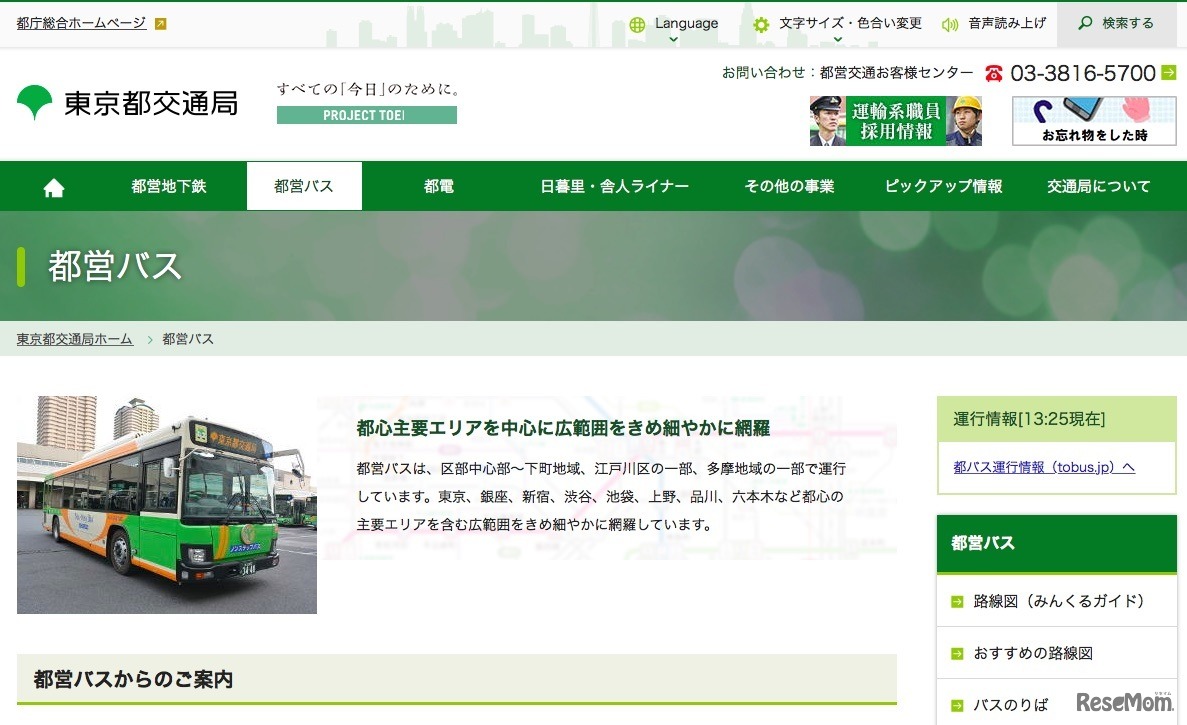Click the red phone icon beside 03-3816-5700
This screenshot has height=725, width=1187.
tap(992, 73)
